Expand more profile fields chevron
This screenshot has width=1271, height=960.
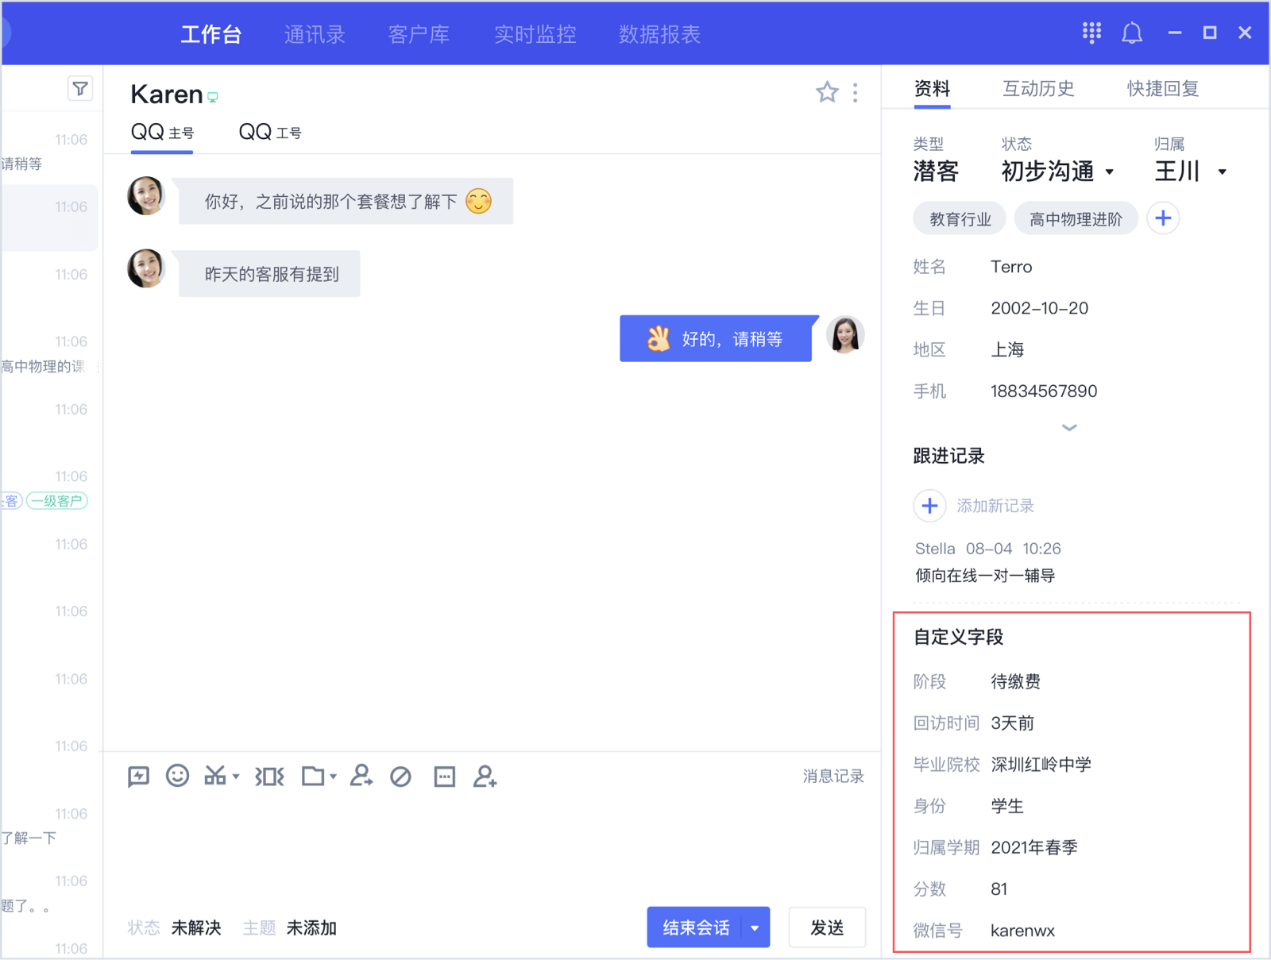click(x=1069, y=427)
